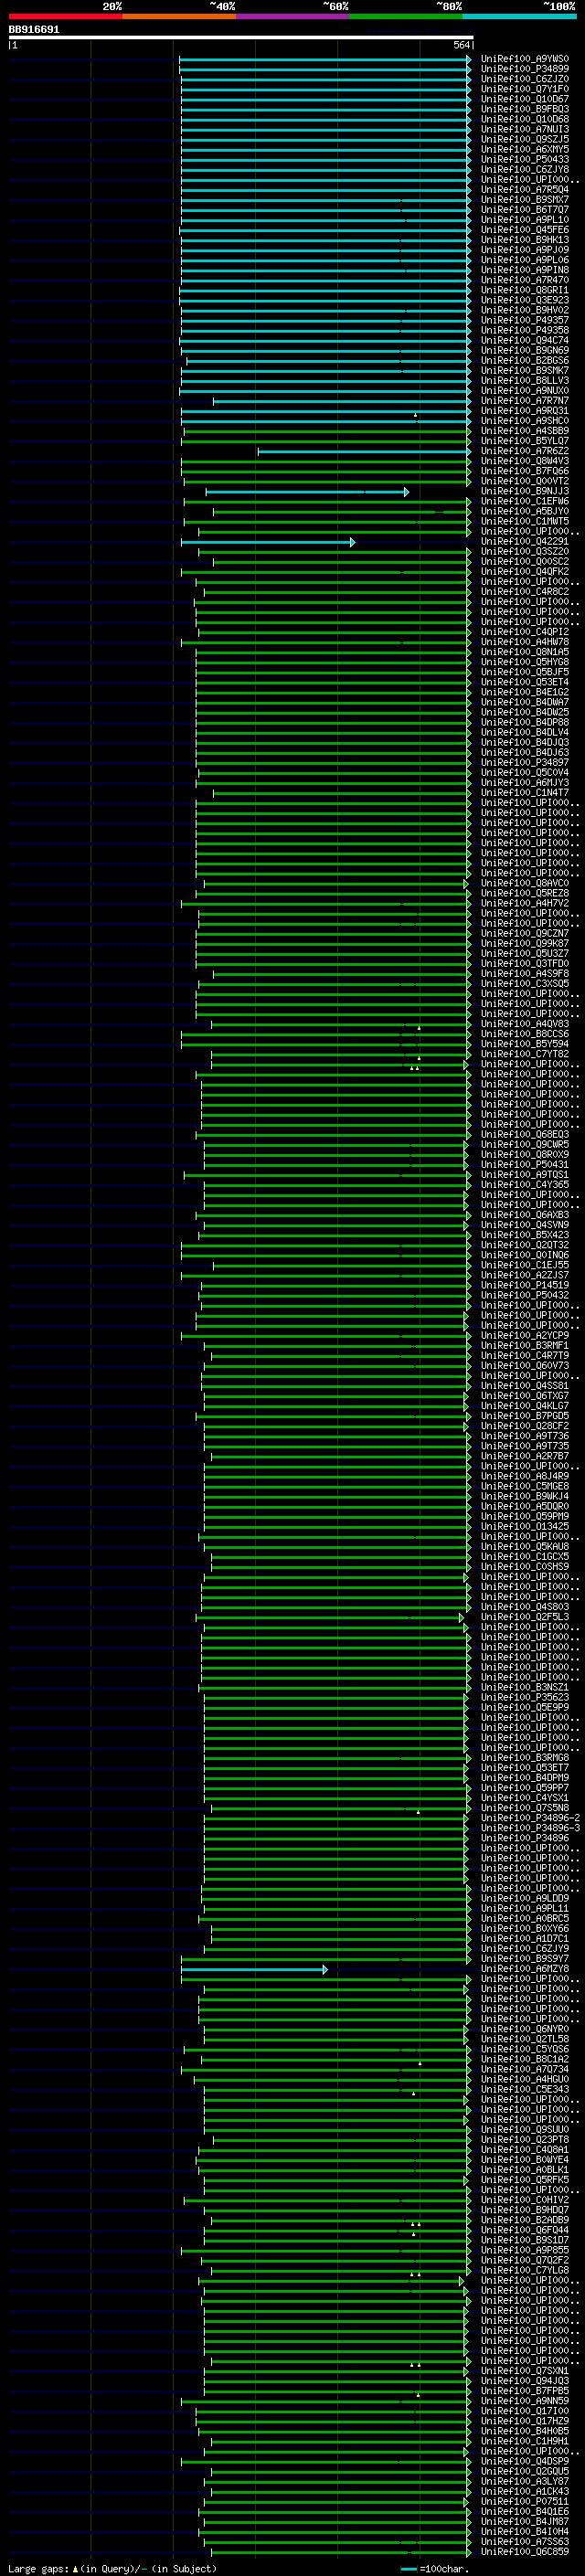Select the query name BB916691
Viewport: 585px width, 2576px height.
click(x=34, y=29)
